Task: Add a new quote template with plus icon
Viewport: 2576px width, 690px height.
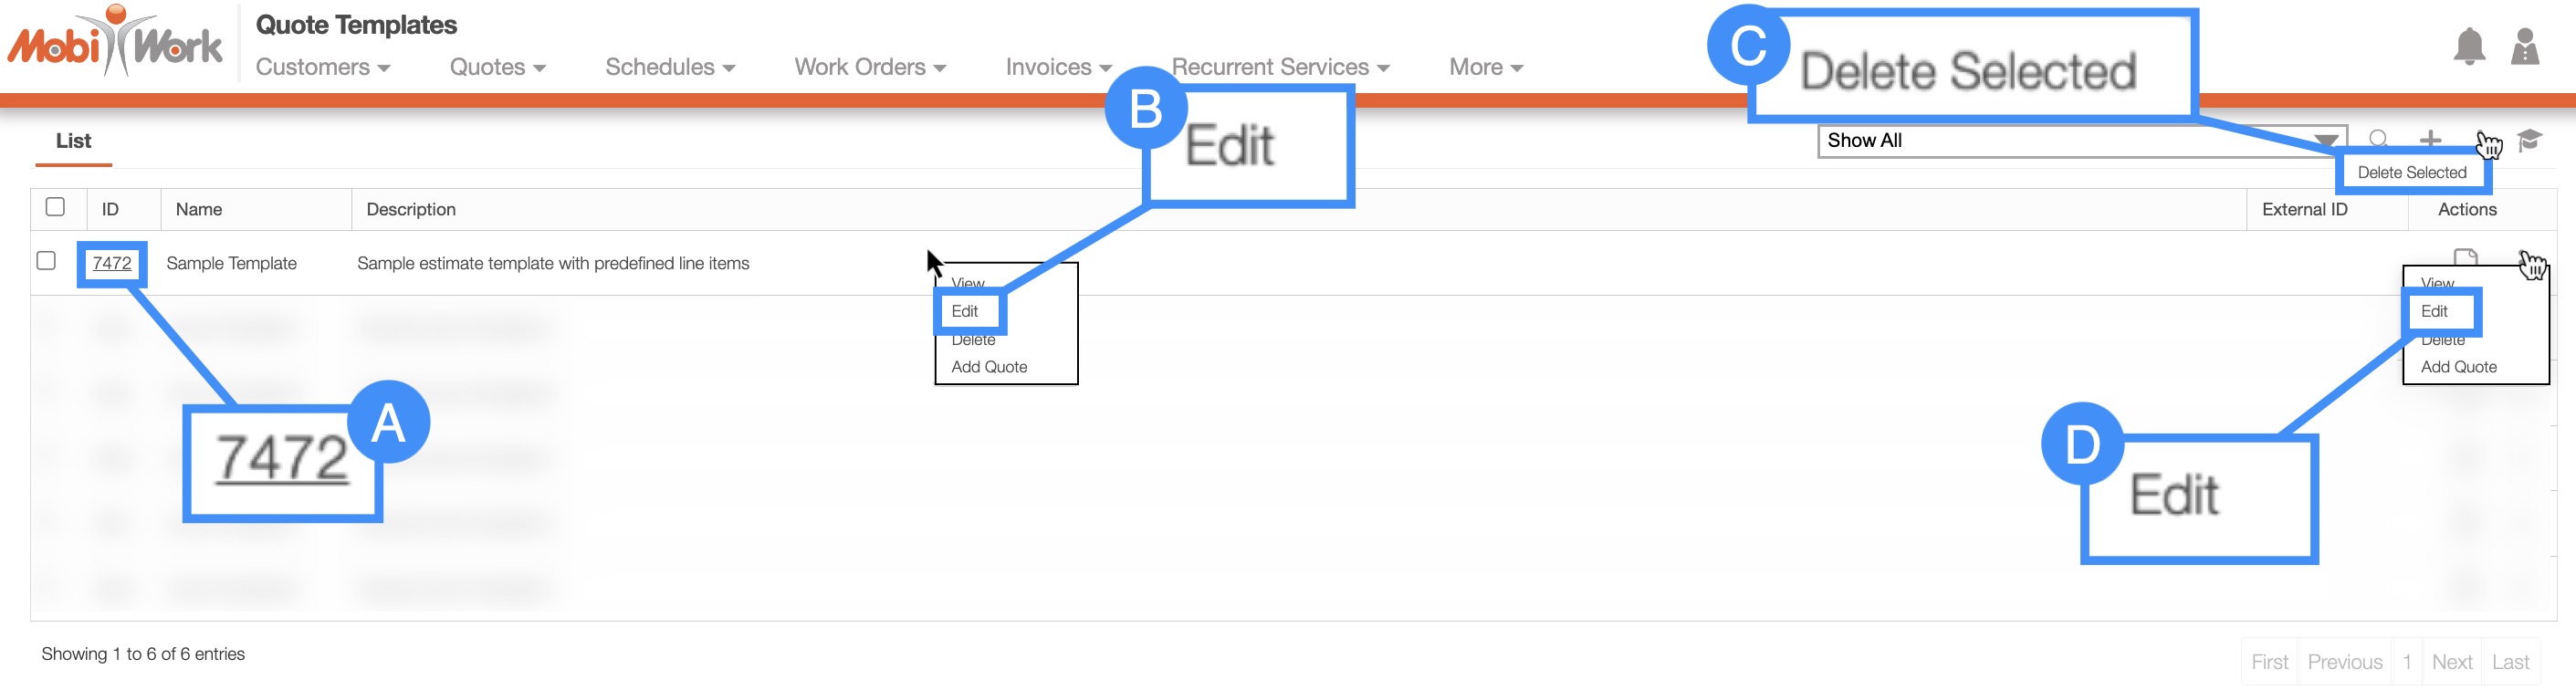Action: 2430,139
